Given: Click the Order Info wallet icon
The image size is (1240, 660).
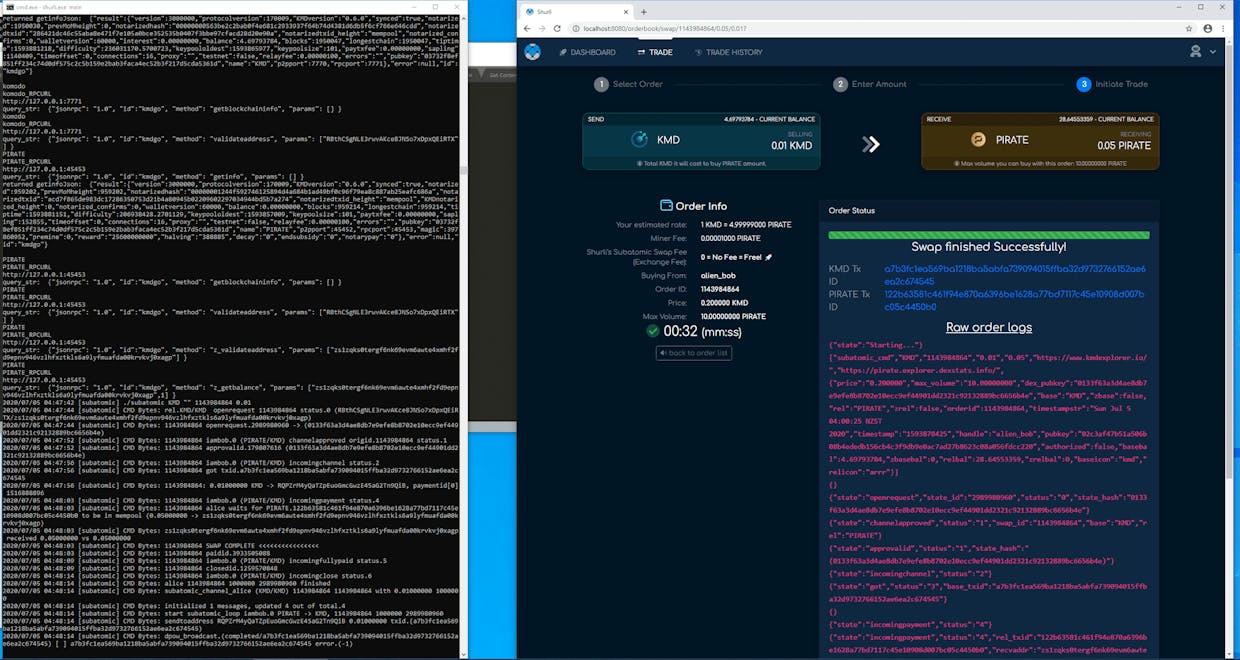Looking at the screenshot, I should pyautogui.click(x=666, y=205).
